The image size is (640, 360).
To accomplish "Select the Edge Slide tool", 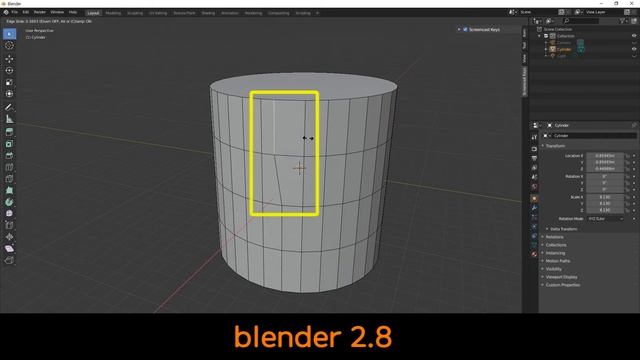I will pos(9,225).
